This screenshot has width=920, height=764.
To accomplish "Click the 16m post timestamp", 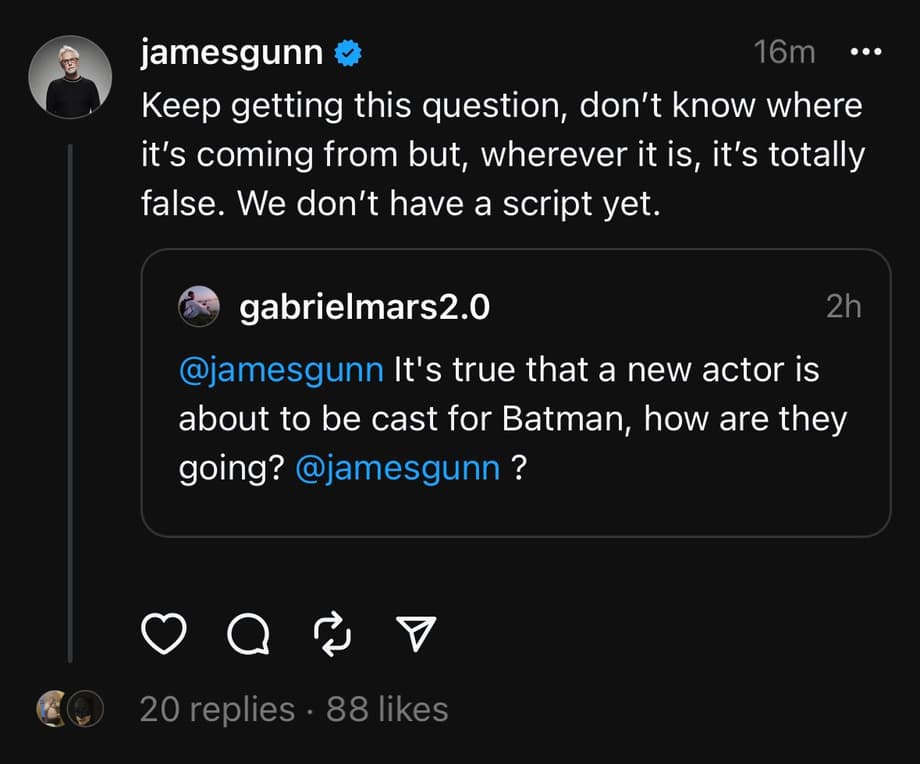I will (785, 53).
